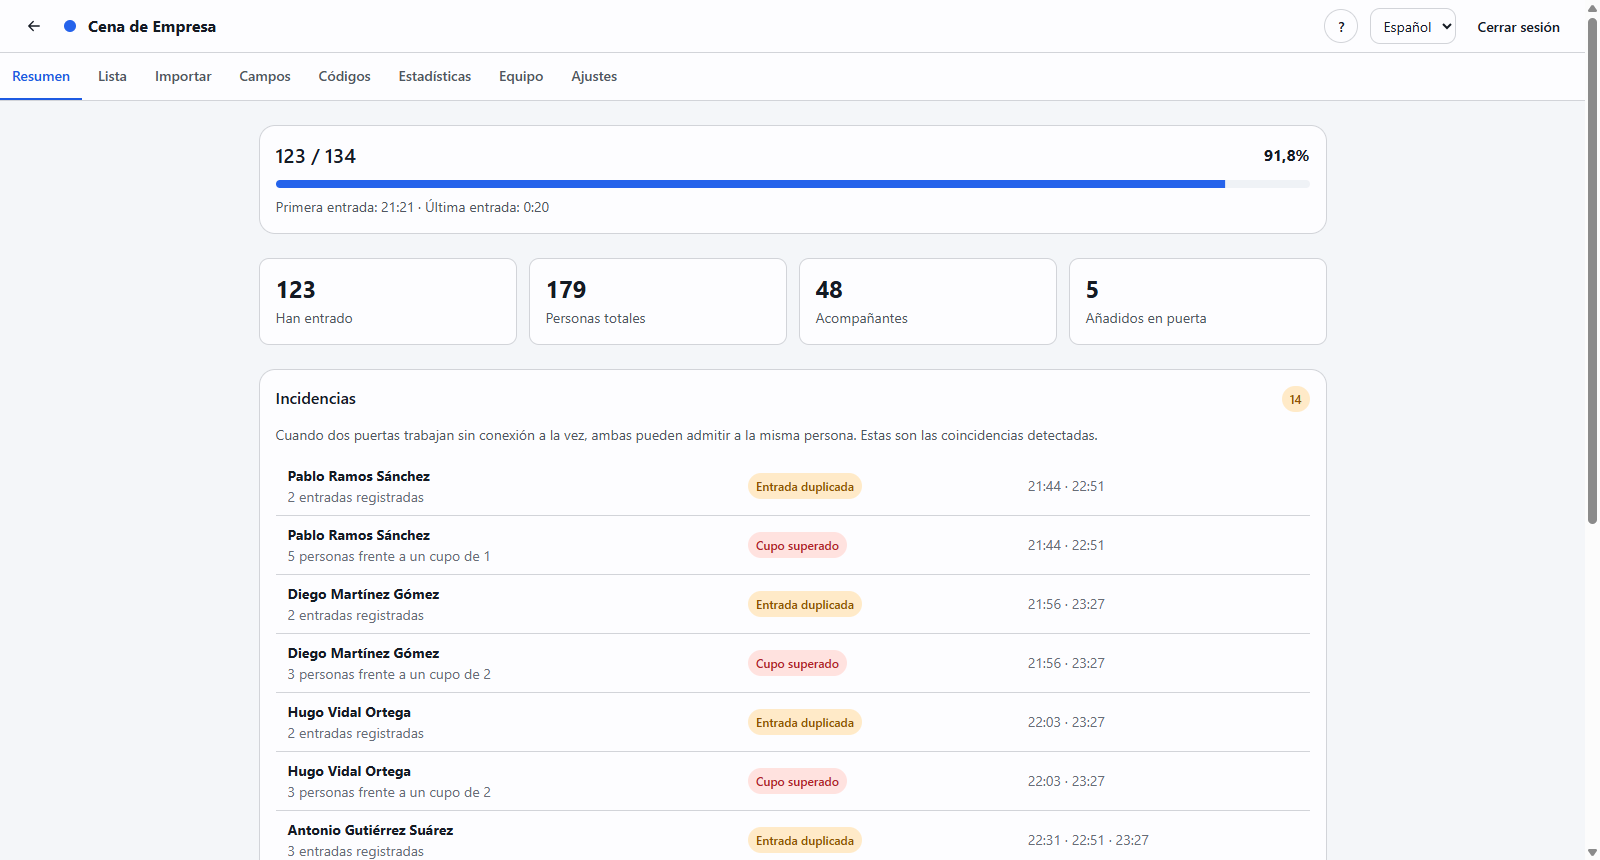Click Diego Martínez Gómez with 2 entradas registradas
The width and height of the screenshot is (1600, 860).
[x=793, y=604]
